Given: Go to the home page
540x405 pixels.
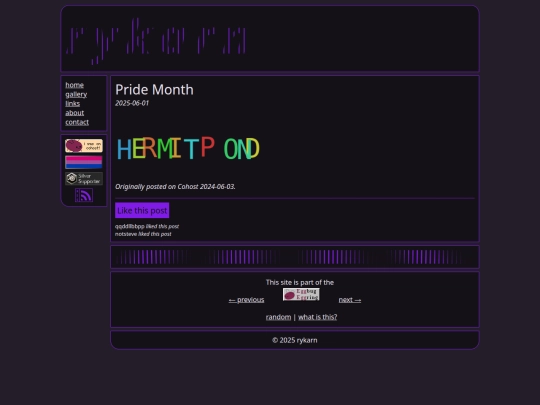Looking at the screenshot, I should 75,85.
